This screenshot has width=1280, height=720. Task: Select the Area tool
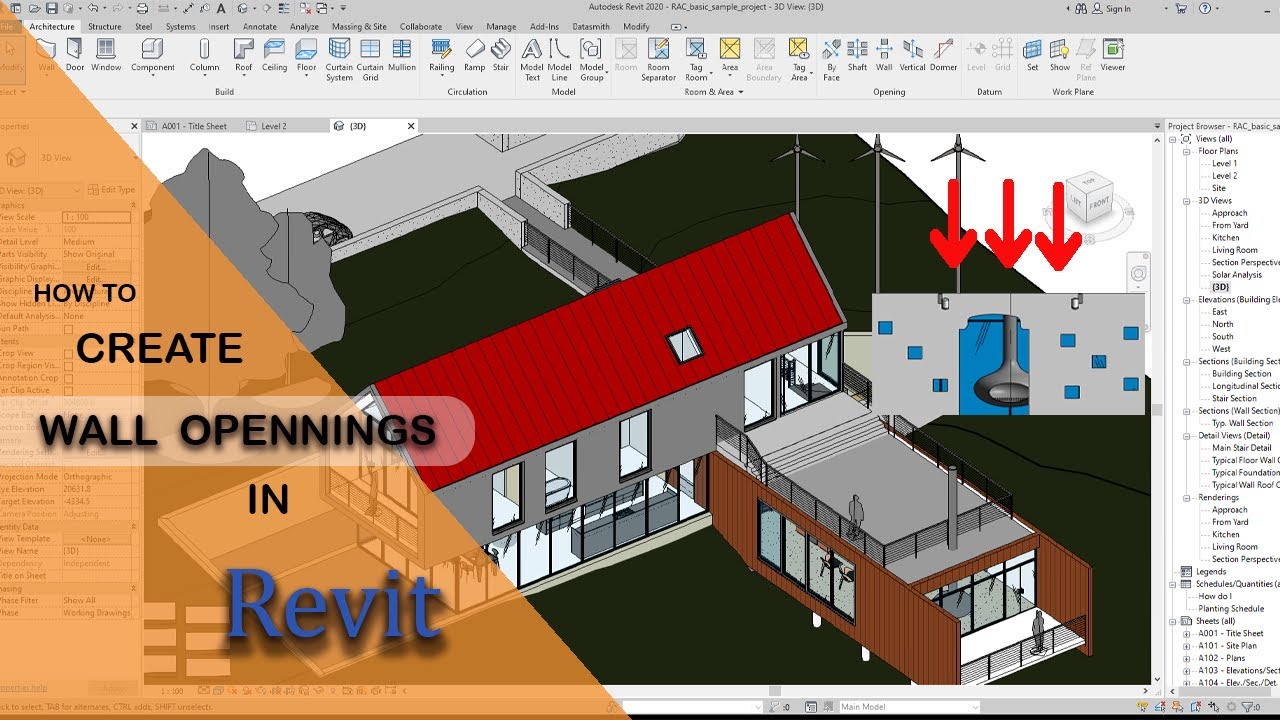tap(730, 55)
